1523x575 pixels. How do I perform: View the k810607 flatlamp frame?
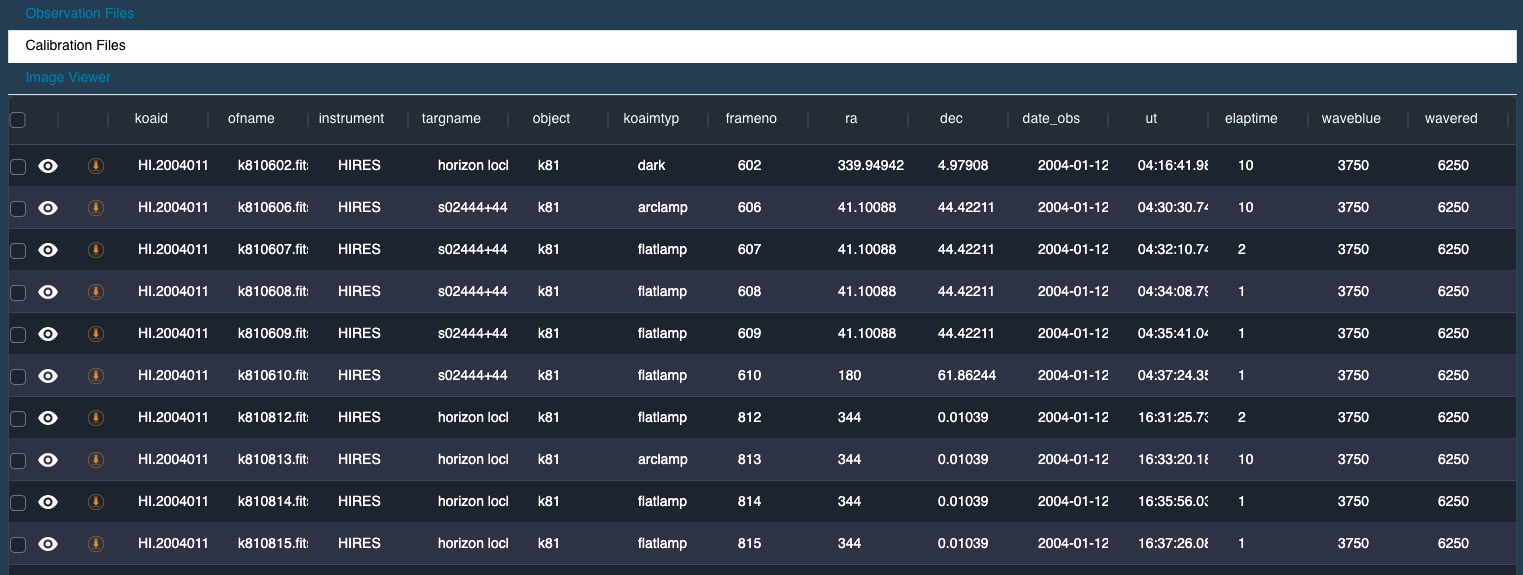pyautogui.click(x=48, y=250)
